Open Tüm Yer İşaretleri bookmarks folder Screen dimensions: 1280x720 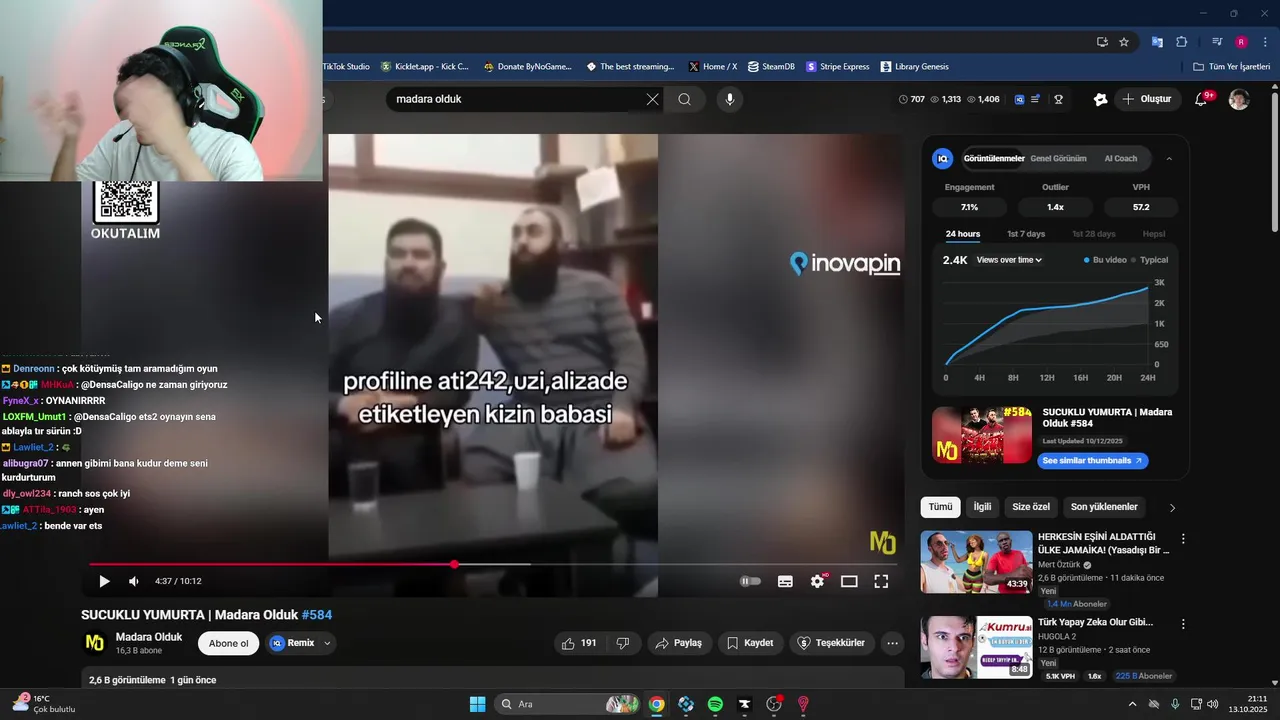[1231, 67]
